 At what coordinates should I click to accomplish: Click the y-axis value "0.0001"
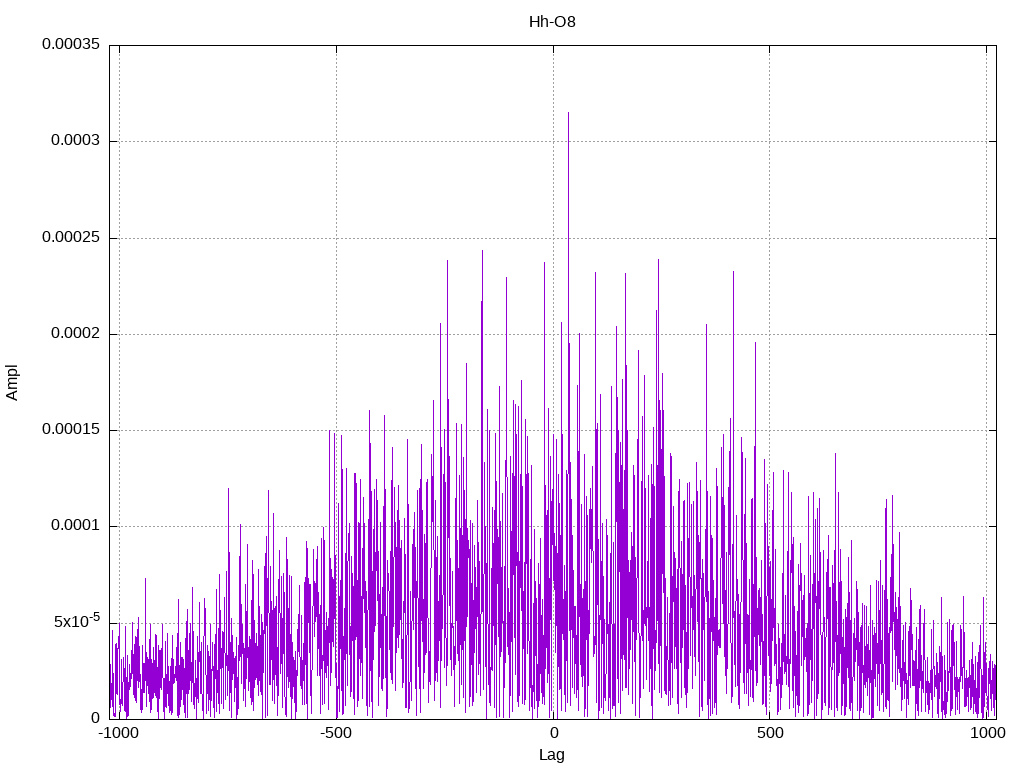point(76,525)
